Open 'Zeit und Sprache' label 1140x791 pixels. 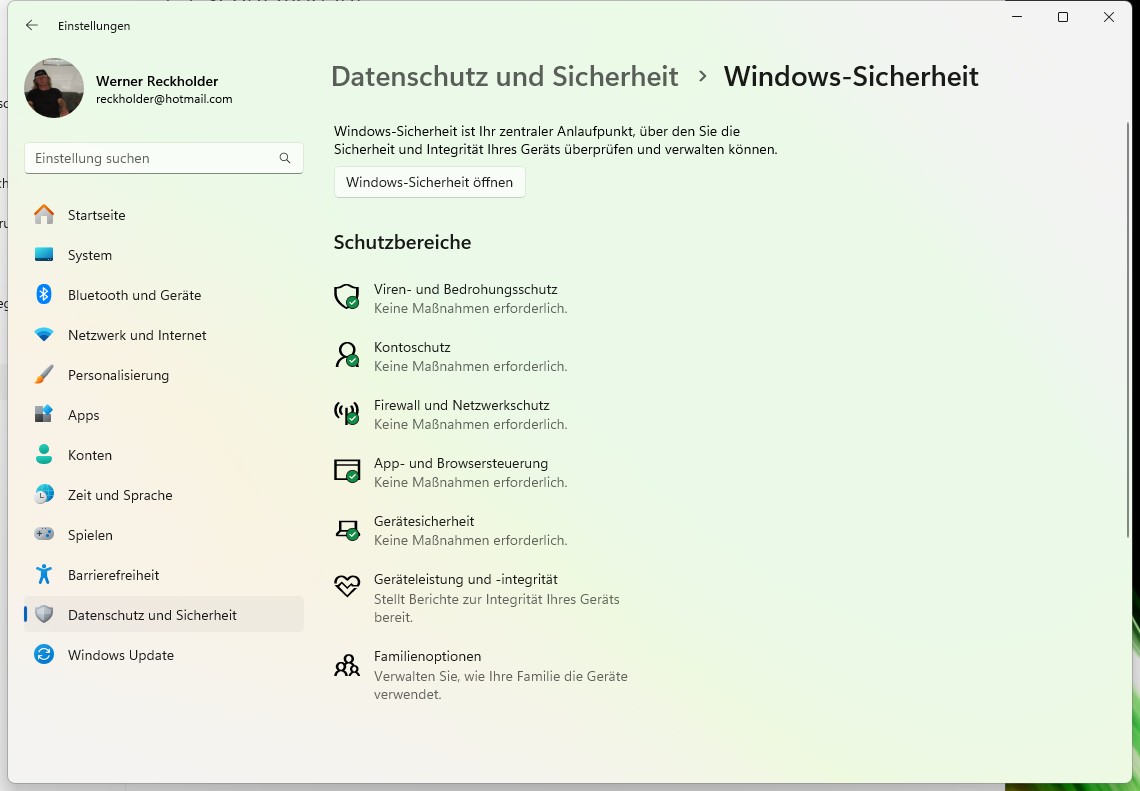(120, 495)
